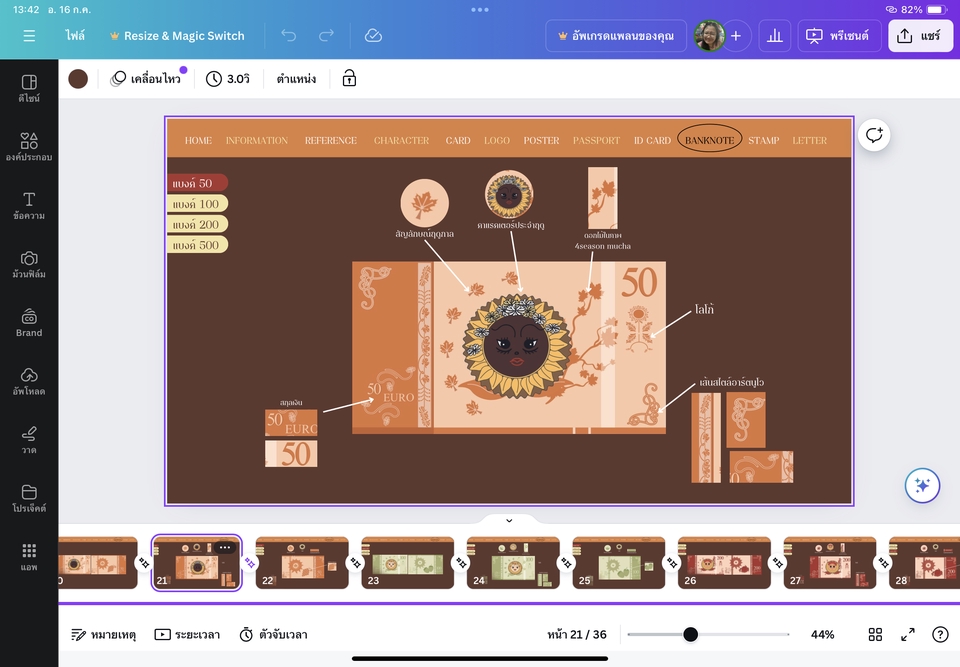Change the 3.0วิ page duration

(x=228, y=79)
